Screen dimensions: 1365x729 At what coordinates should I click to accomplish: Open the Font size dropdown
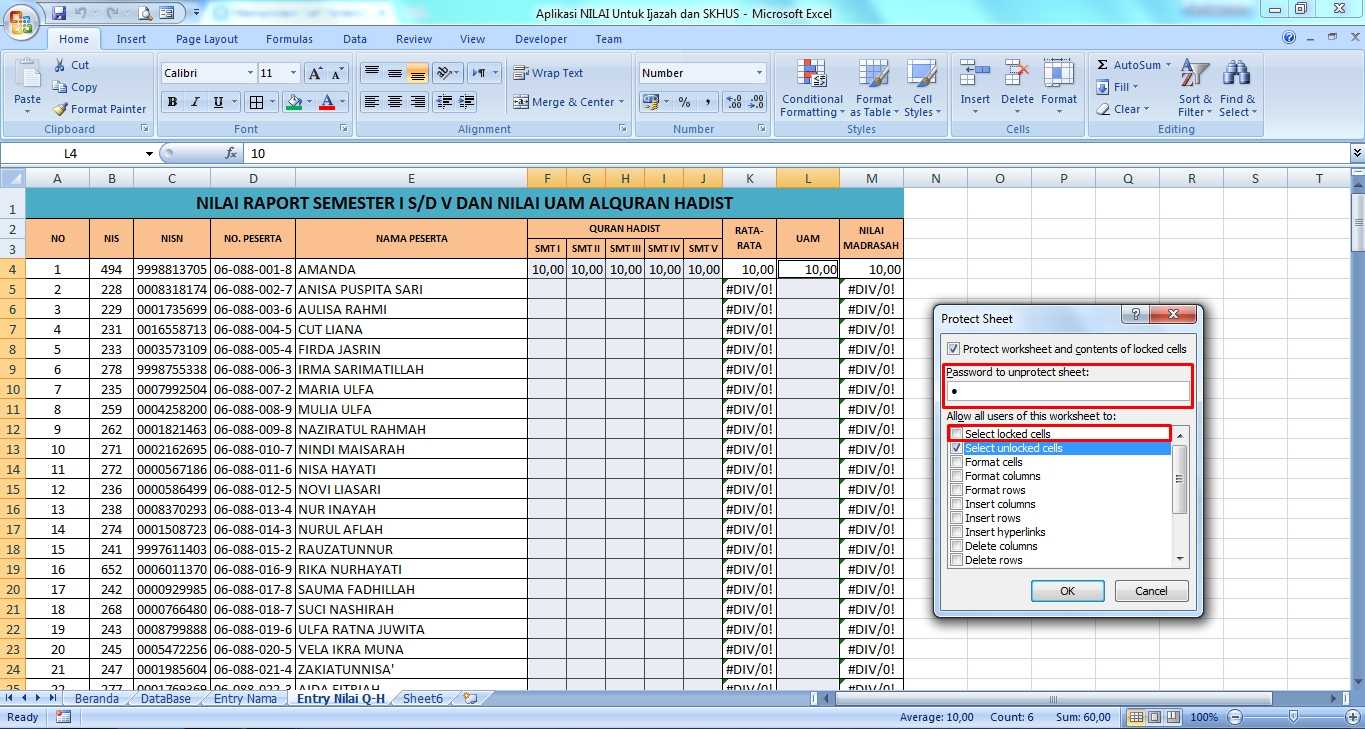pyautogui.click(x=293, y=73)
